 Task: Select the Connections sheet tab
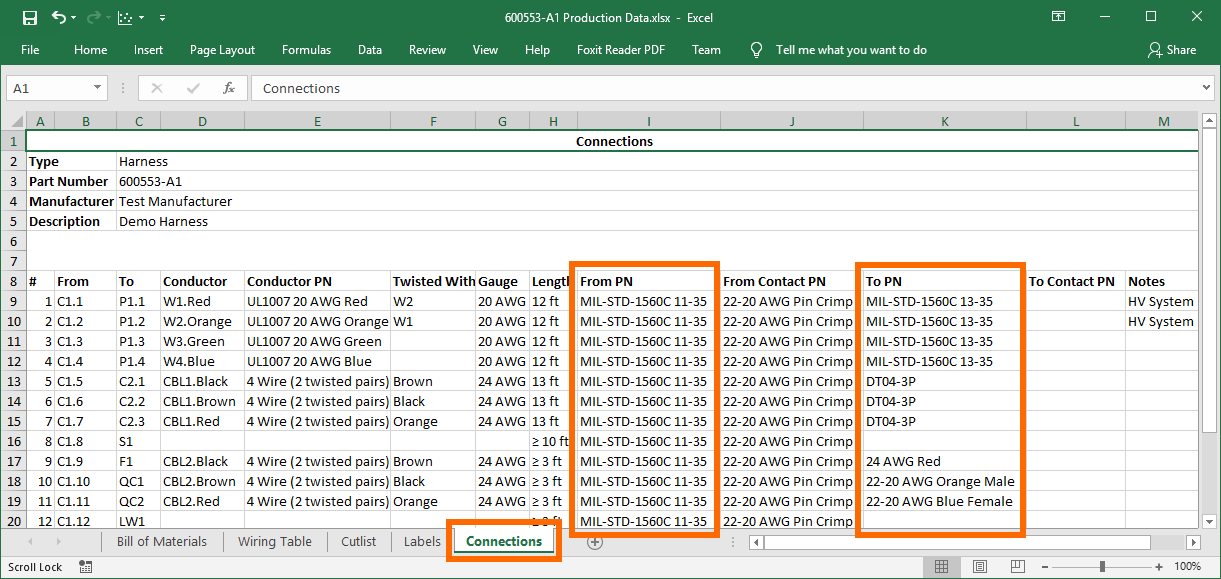[504, 541]
